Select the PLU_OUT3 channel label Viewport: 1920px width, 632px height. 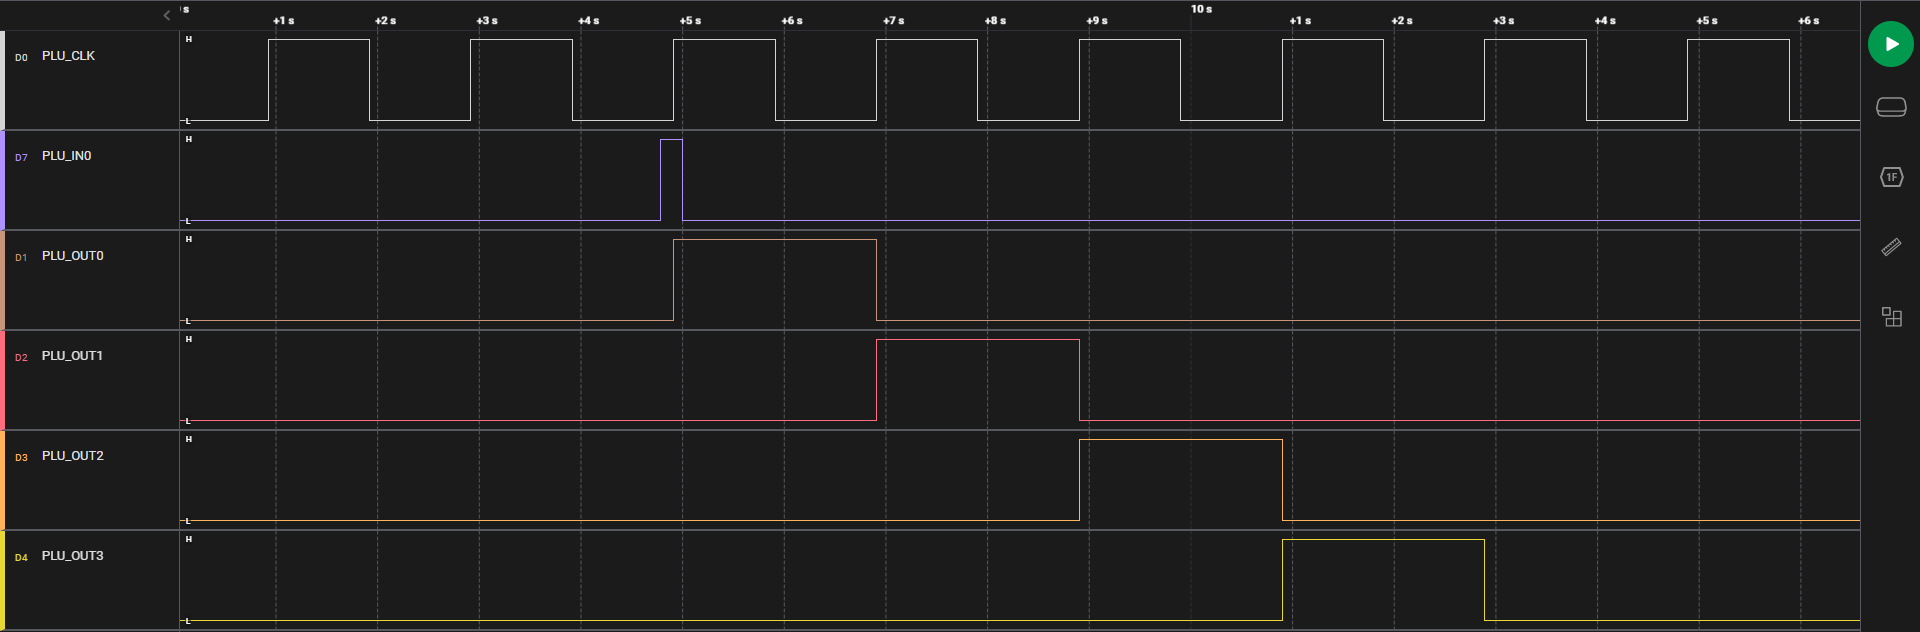[72, 556]
